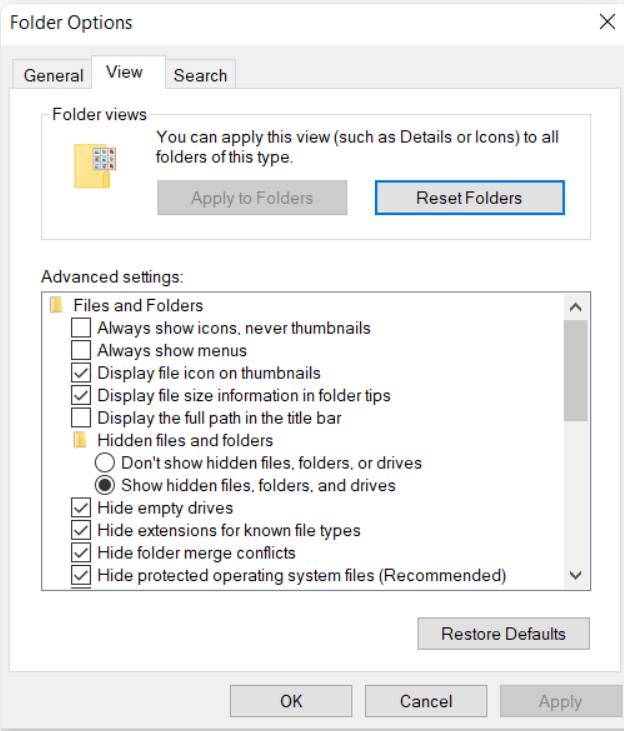Click the Folder views folder icon
Screen dimensions: 624x731
click(x=95, y=166)
